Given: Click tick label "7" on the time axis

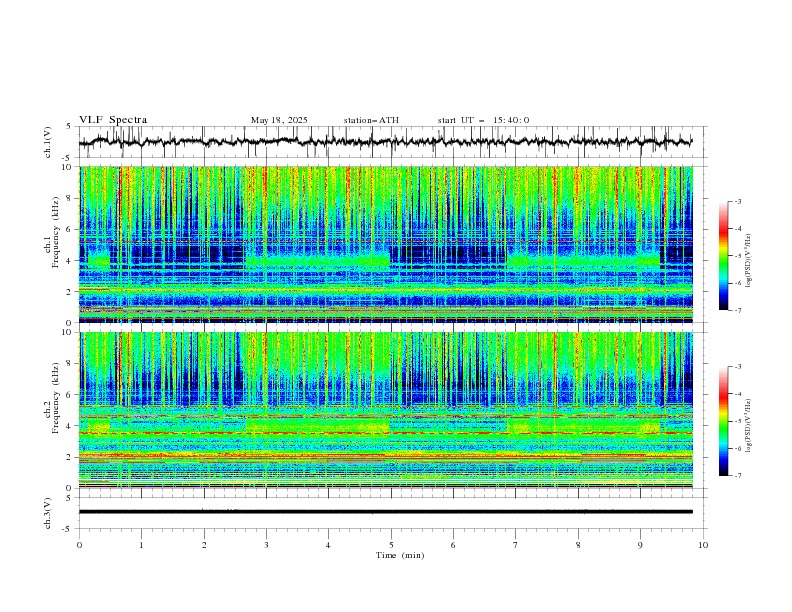Looking at the screenshot, I should [x=515, y=545].
